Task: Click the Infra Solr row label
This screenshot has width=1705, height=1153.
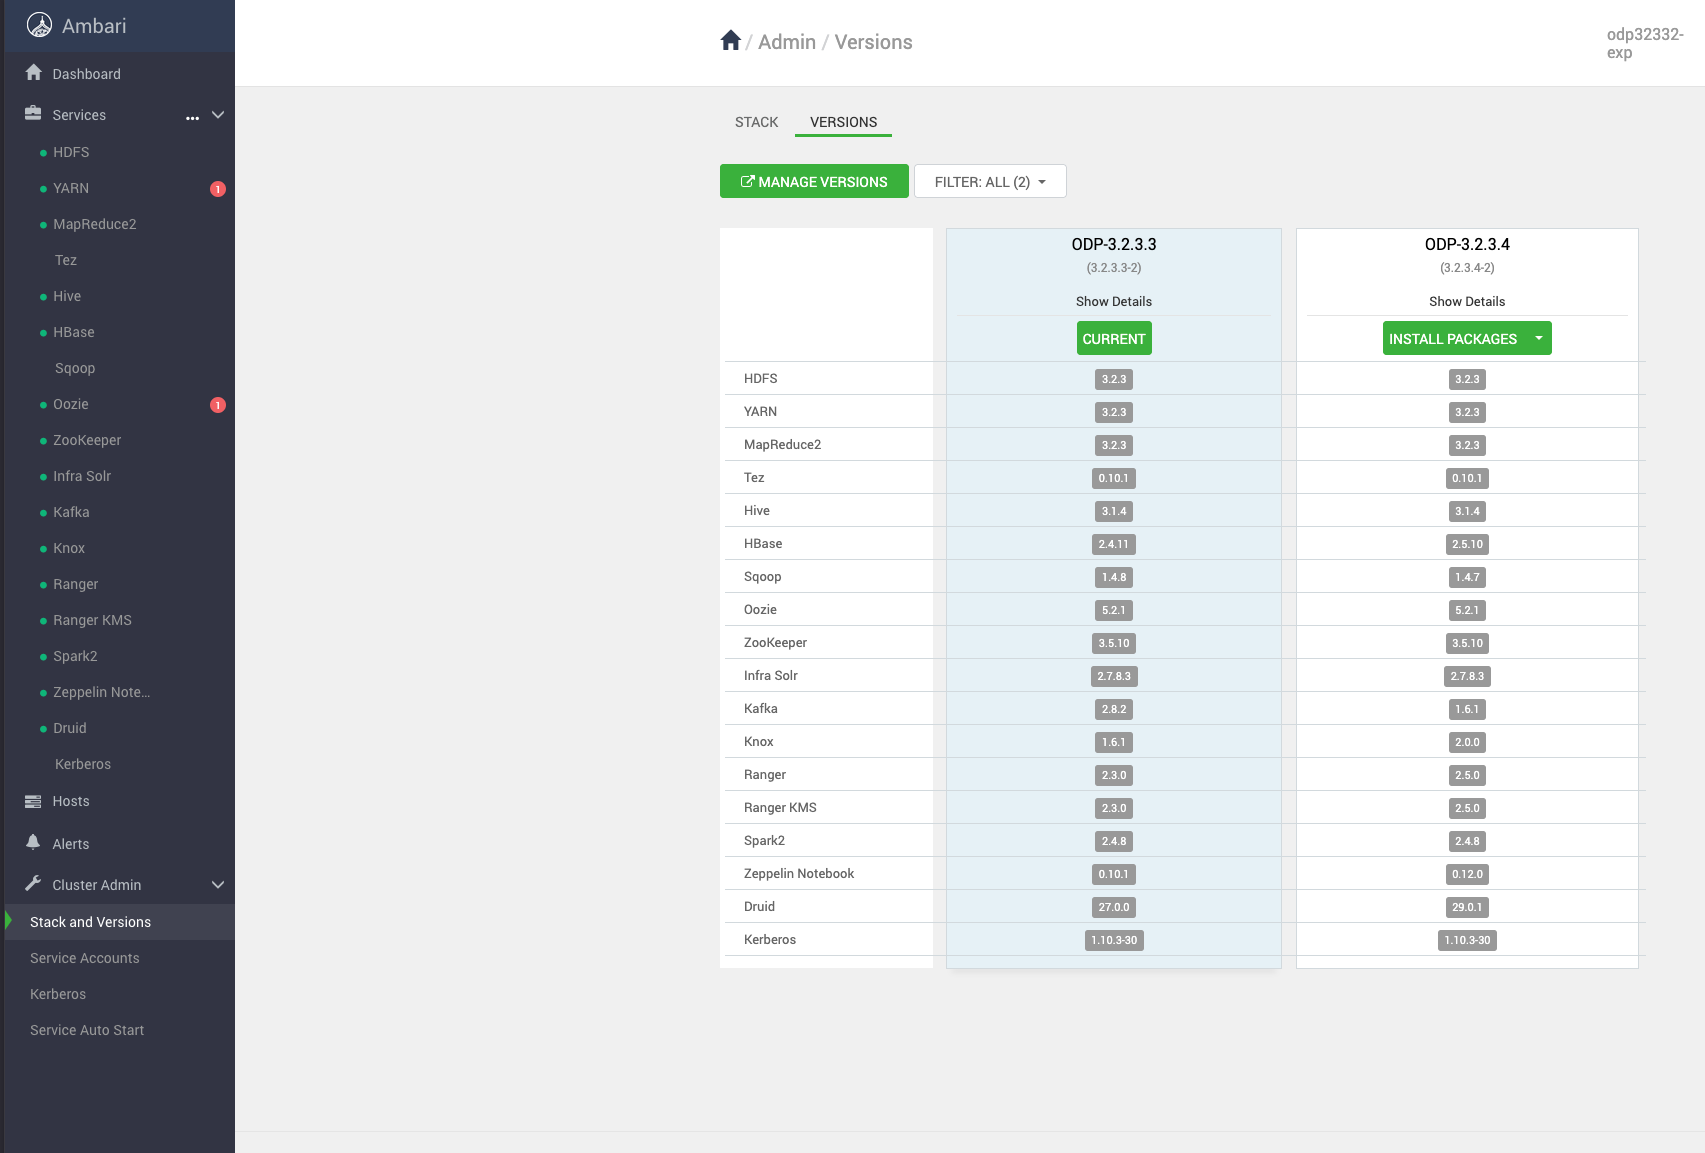Action: point(771,675)
